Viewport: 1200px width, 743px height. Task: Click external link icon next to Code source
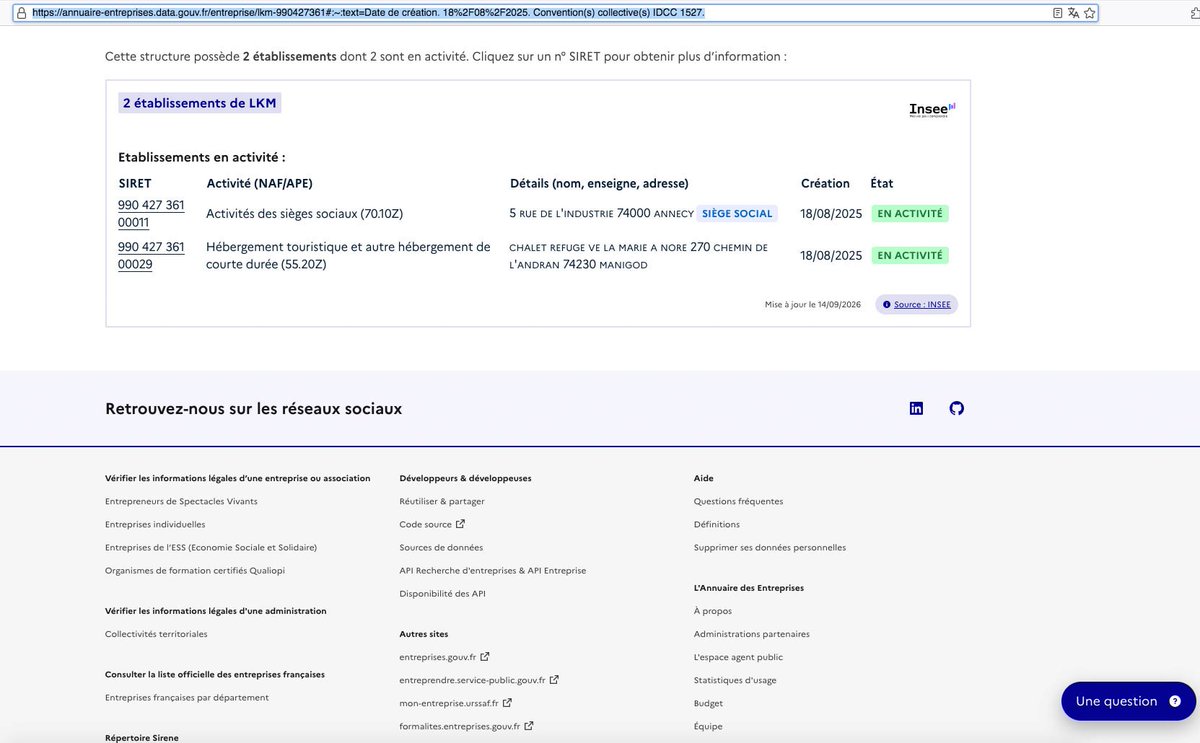[x=460, y=524]
